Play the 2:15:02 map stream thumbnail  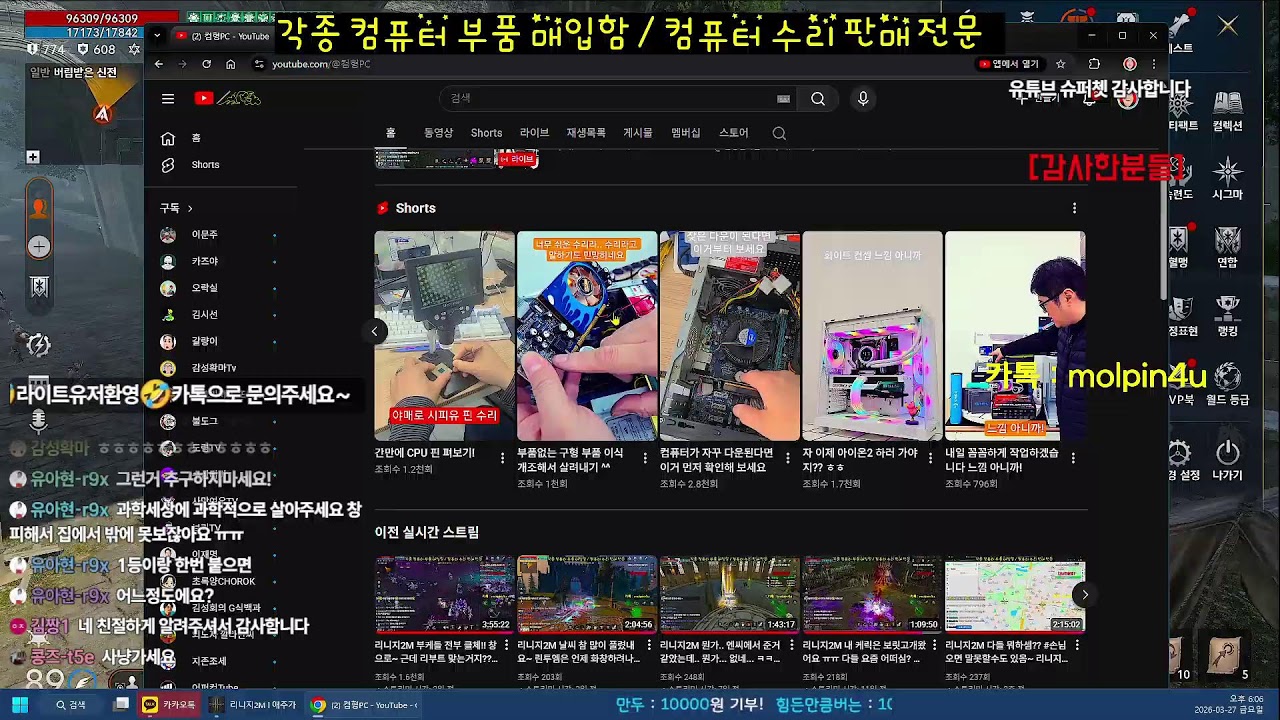tap(1015, 595)
